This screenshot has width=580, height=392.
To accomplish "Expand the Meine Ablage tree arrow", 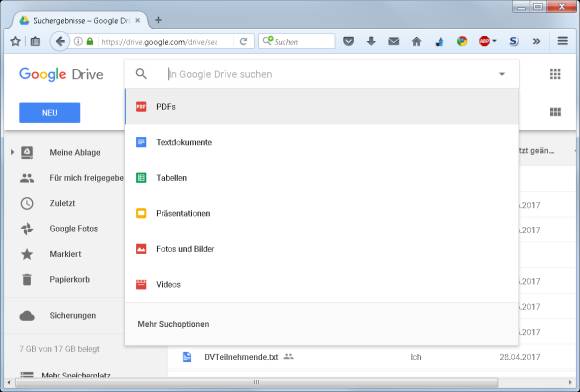I will tap(12, 152).
